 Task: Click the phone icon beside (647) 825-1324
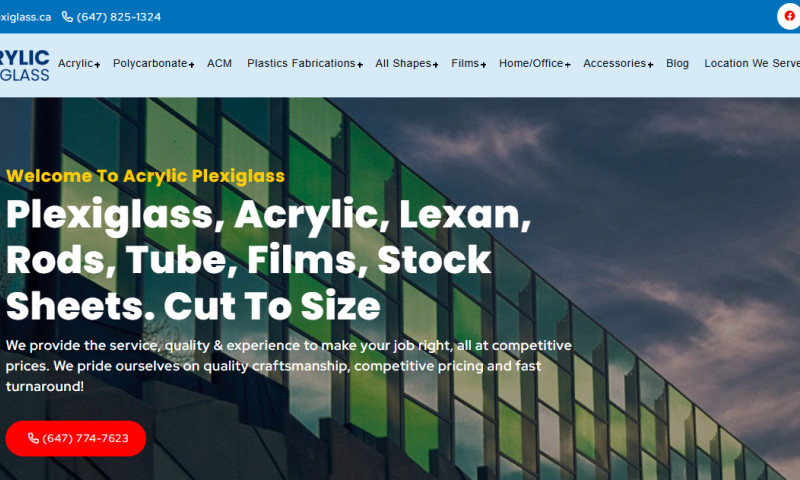[x=67, y=17]
